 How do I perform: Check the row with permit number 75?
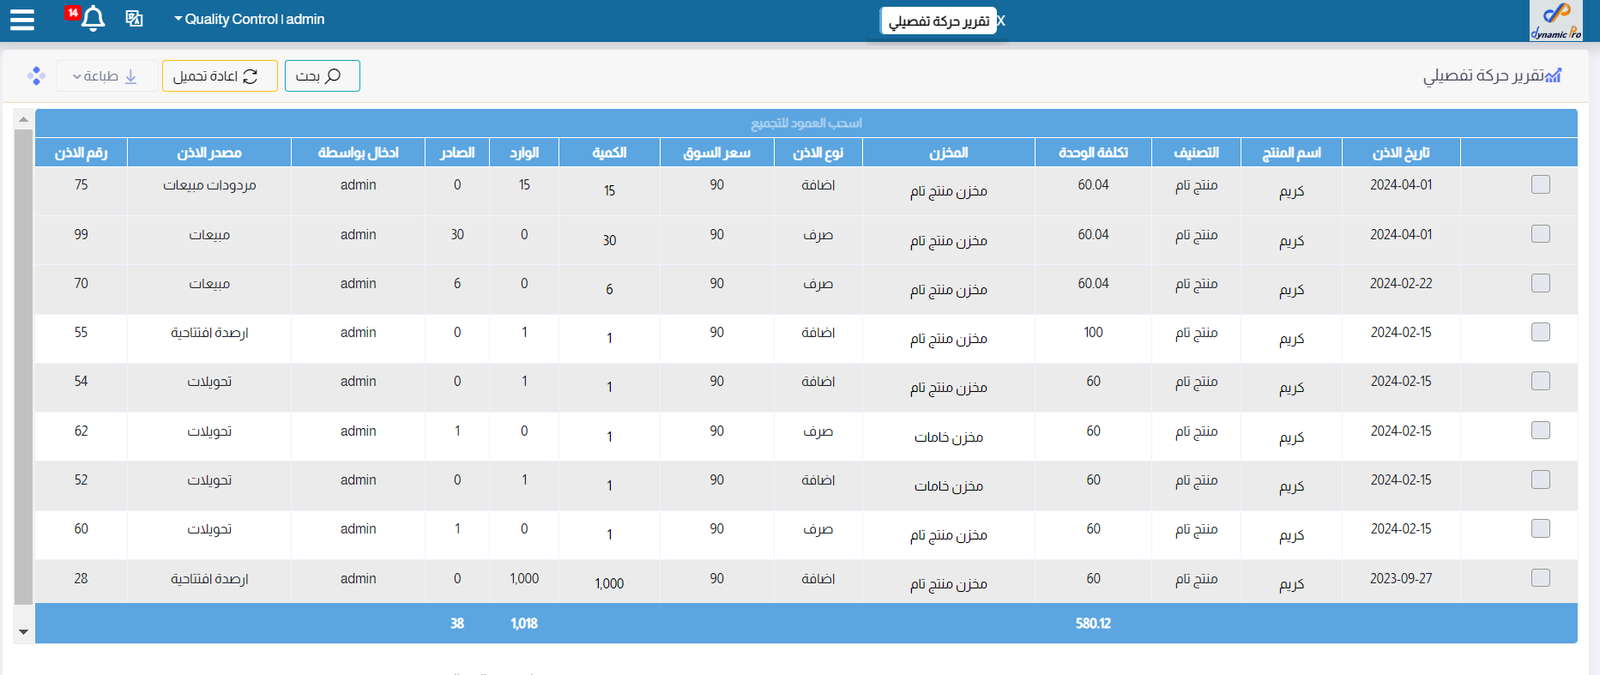(1540, 185)
